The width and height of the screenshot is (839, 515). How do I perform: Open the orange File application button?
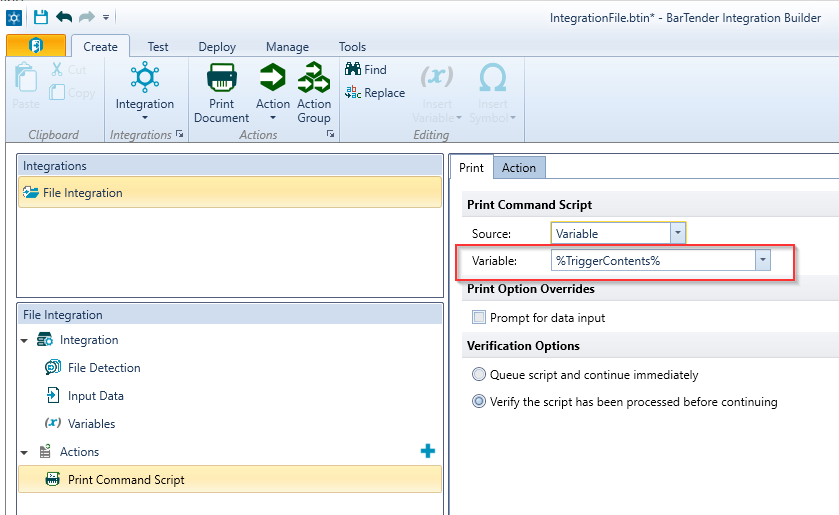[36, 46]
